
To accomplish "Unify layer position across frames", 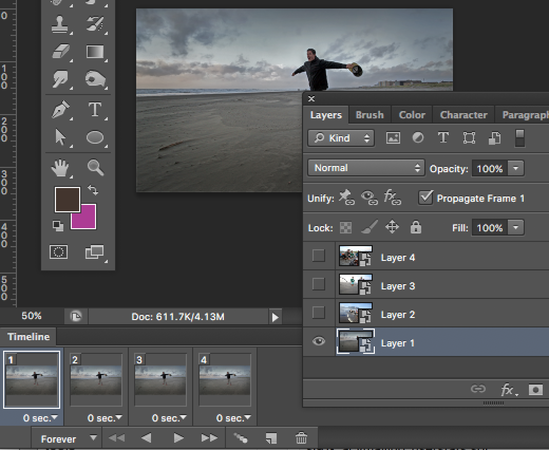I will coord(346,197).
